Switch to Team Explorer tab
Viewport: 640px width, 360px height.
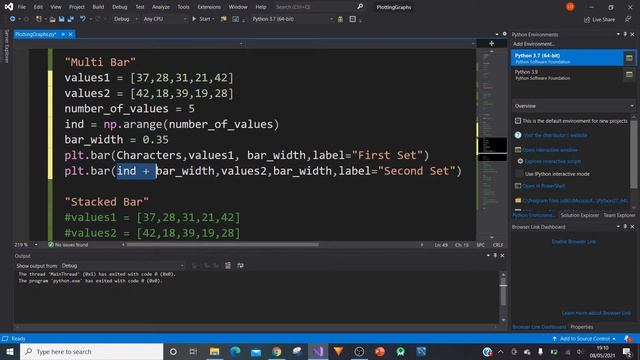tap(619, 215)
